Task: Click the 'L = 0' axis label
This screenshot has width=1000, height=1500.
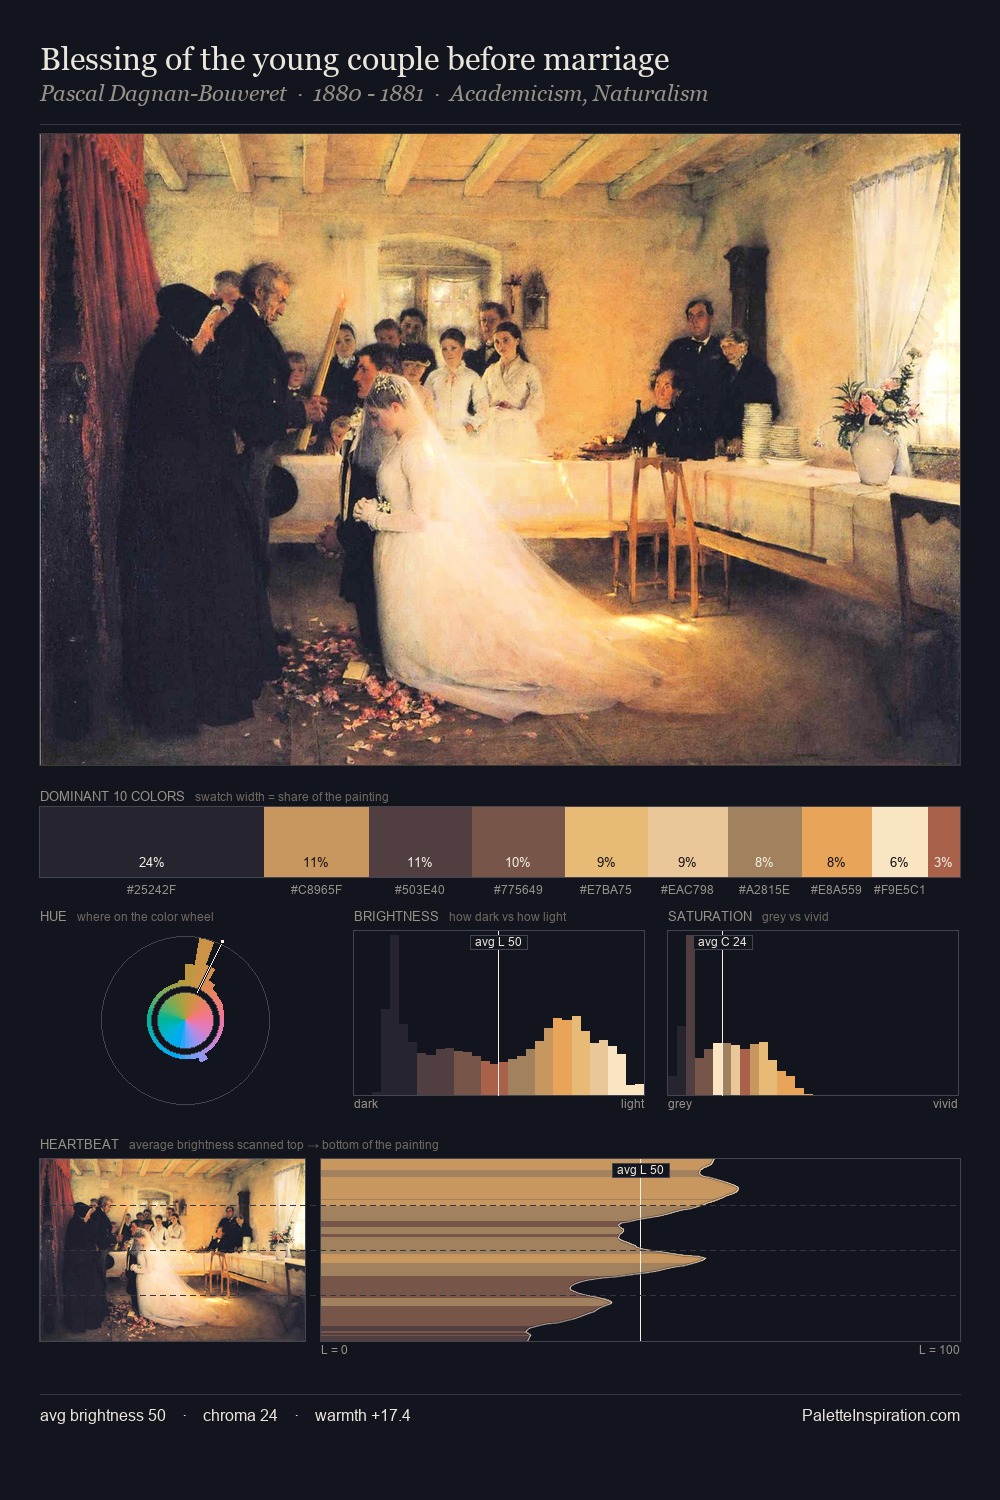Action: (334, 1350)
